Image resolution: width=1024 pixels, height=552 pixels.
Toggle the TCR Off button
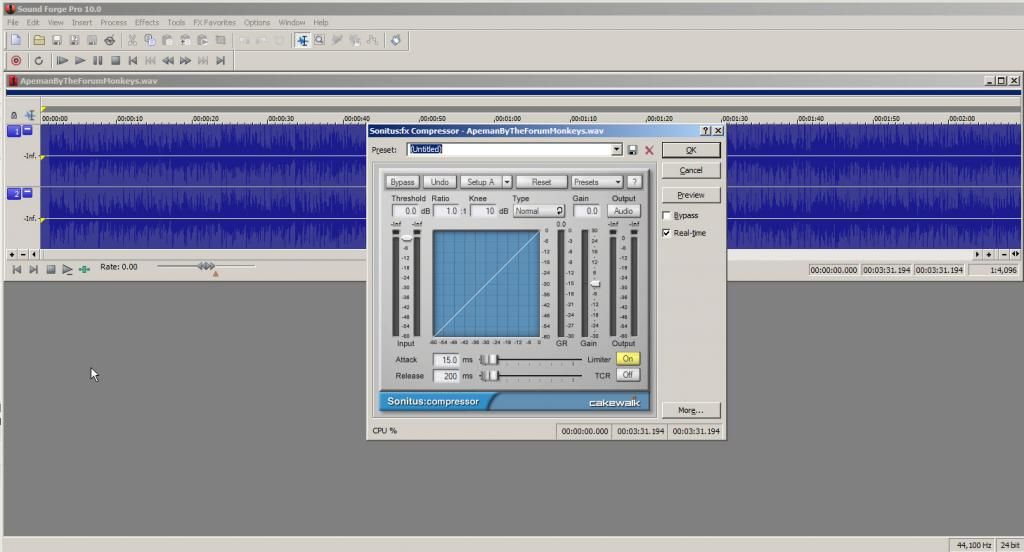click(x=627, y=375)
